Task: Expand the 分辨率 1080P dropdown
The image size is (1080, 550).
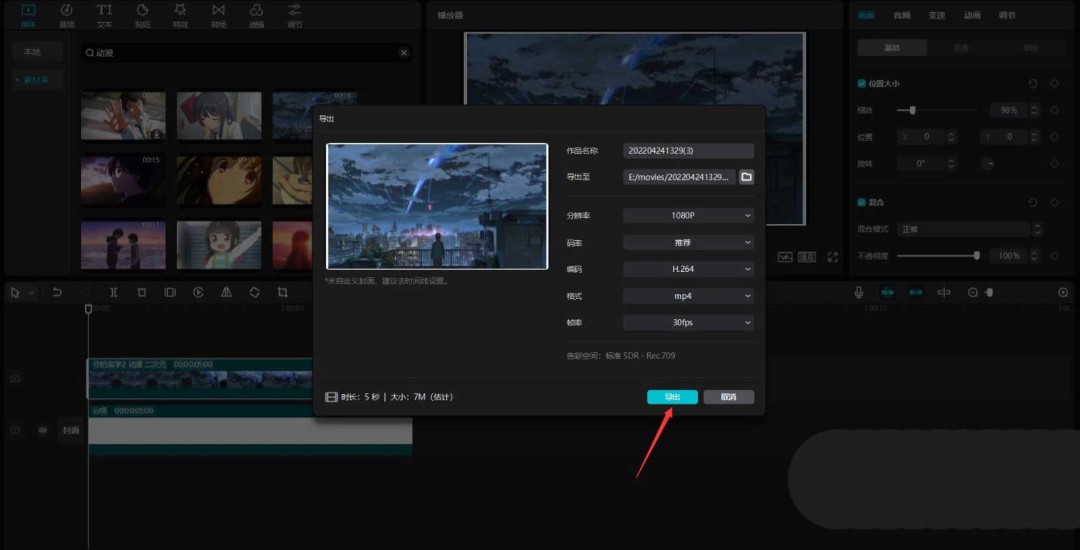Action: pyautogui.click(x=688, y=215)
